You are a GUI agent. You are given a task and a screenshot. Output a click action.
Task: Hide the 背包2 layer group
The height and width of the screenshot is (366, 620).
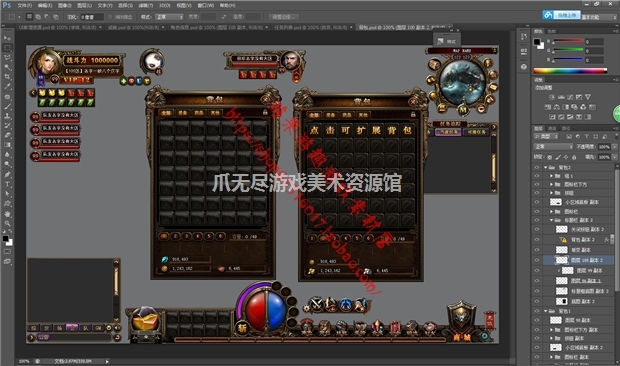pos(537,168)
